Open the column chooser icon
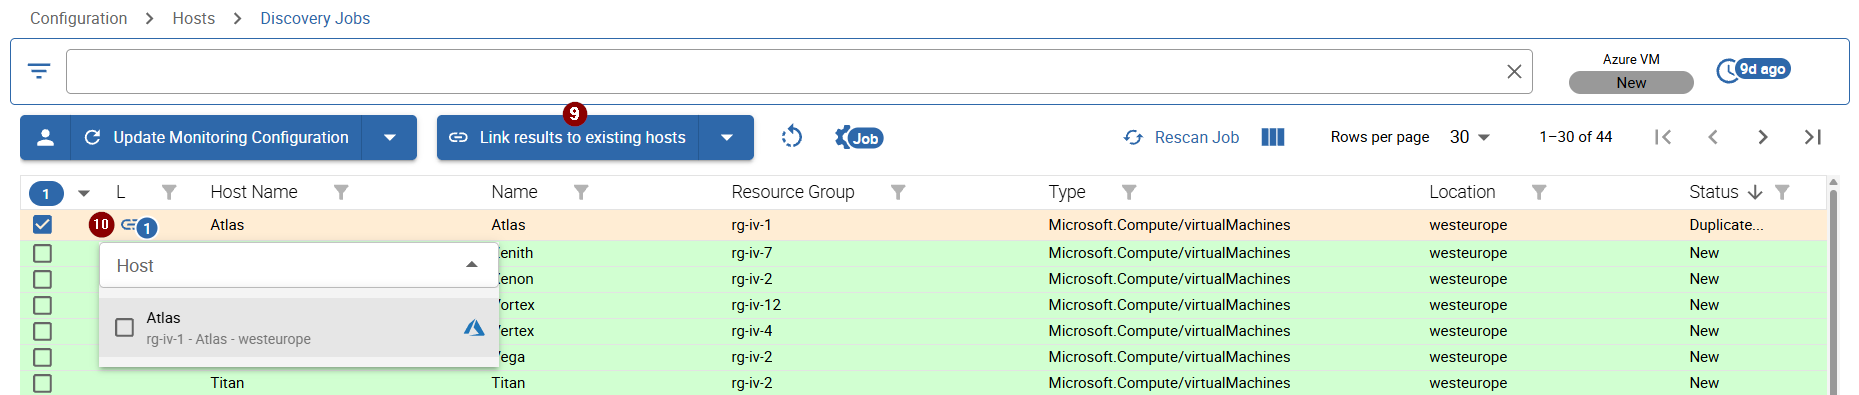Screen dimensions: 1859x395 (1273, 137)
